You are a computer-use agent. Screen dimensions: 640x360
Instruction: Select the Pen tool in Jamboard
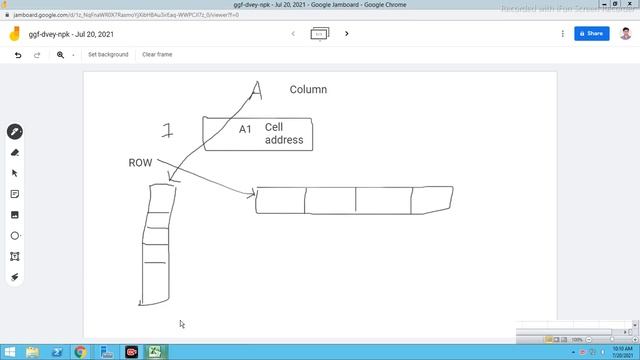[15, 132]
